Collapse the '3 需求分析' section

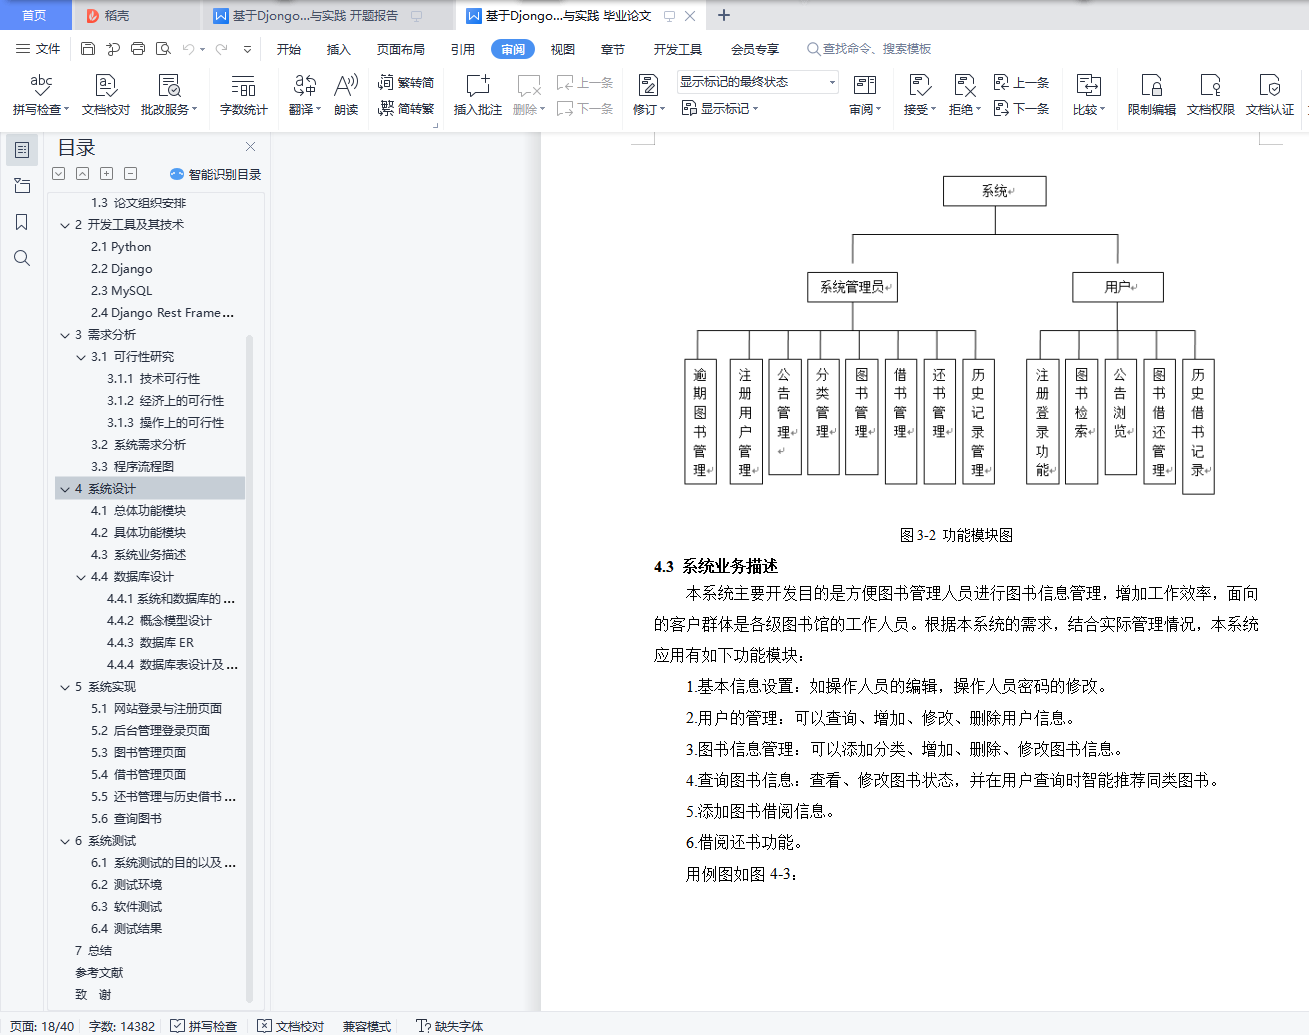65,335
